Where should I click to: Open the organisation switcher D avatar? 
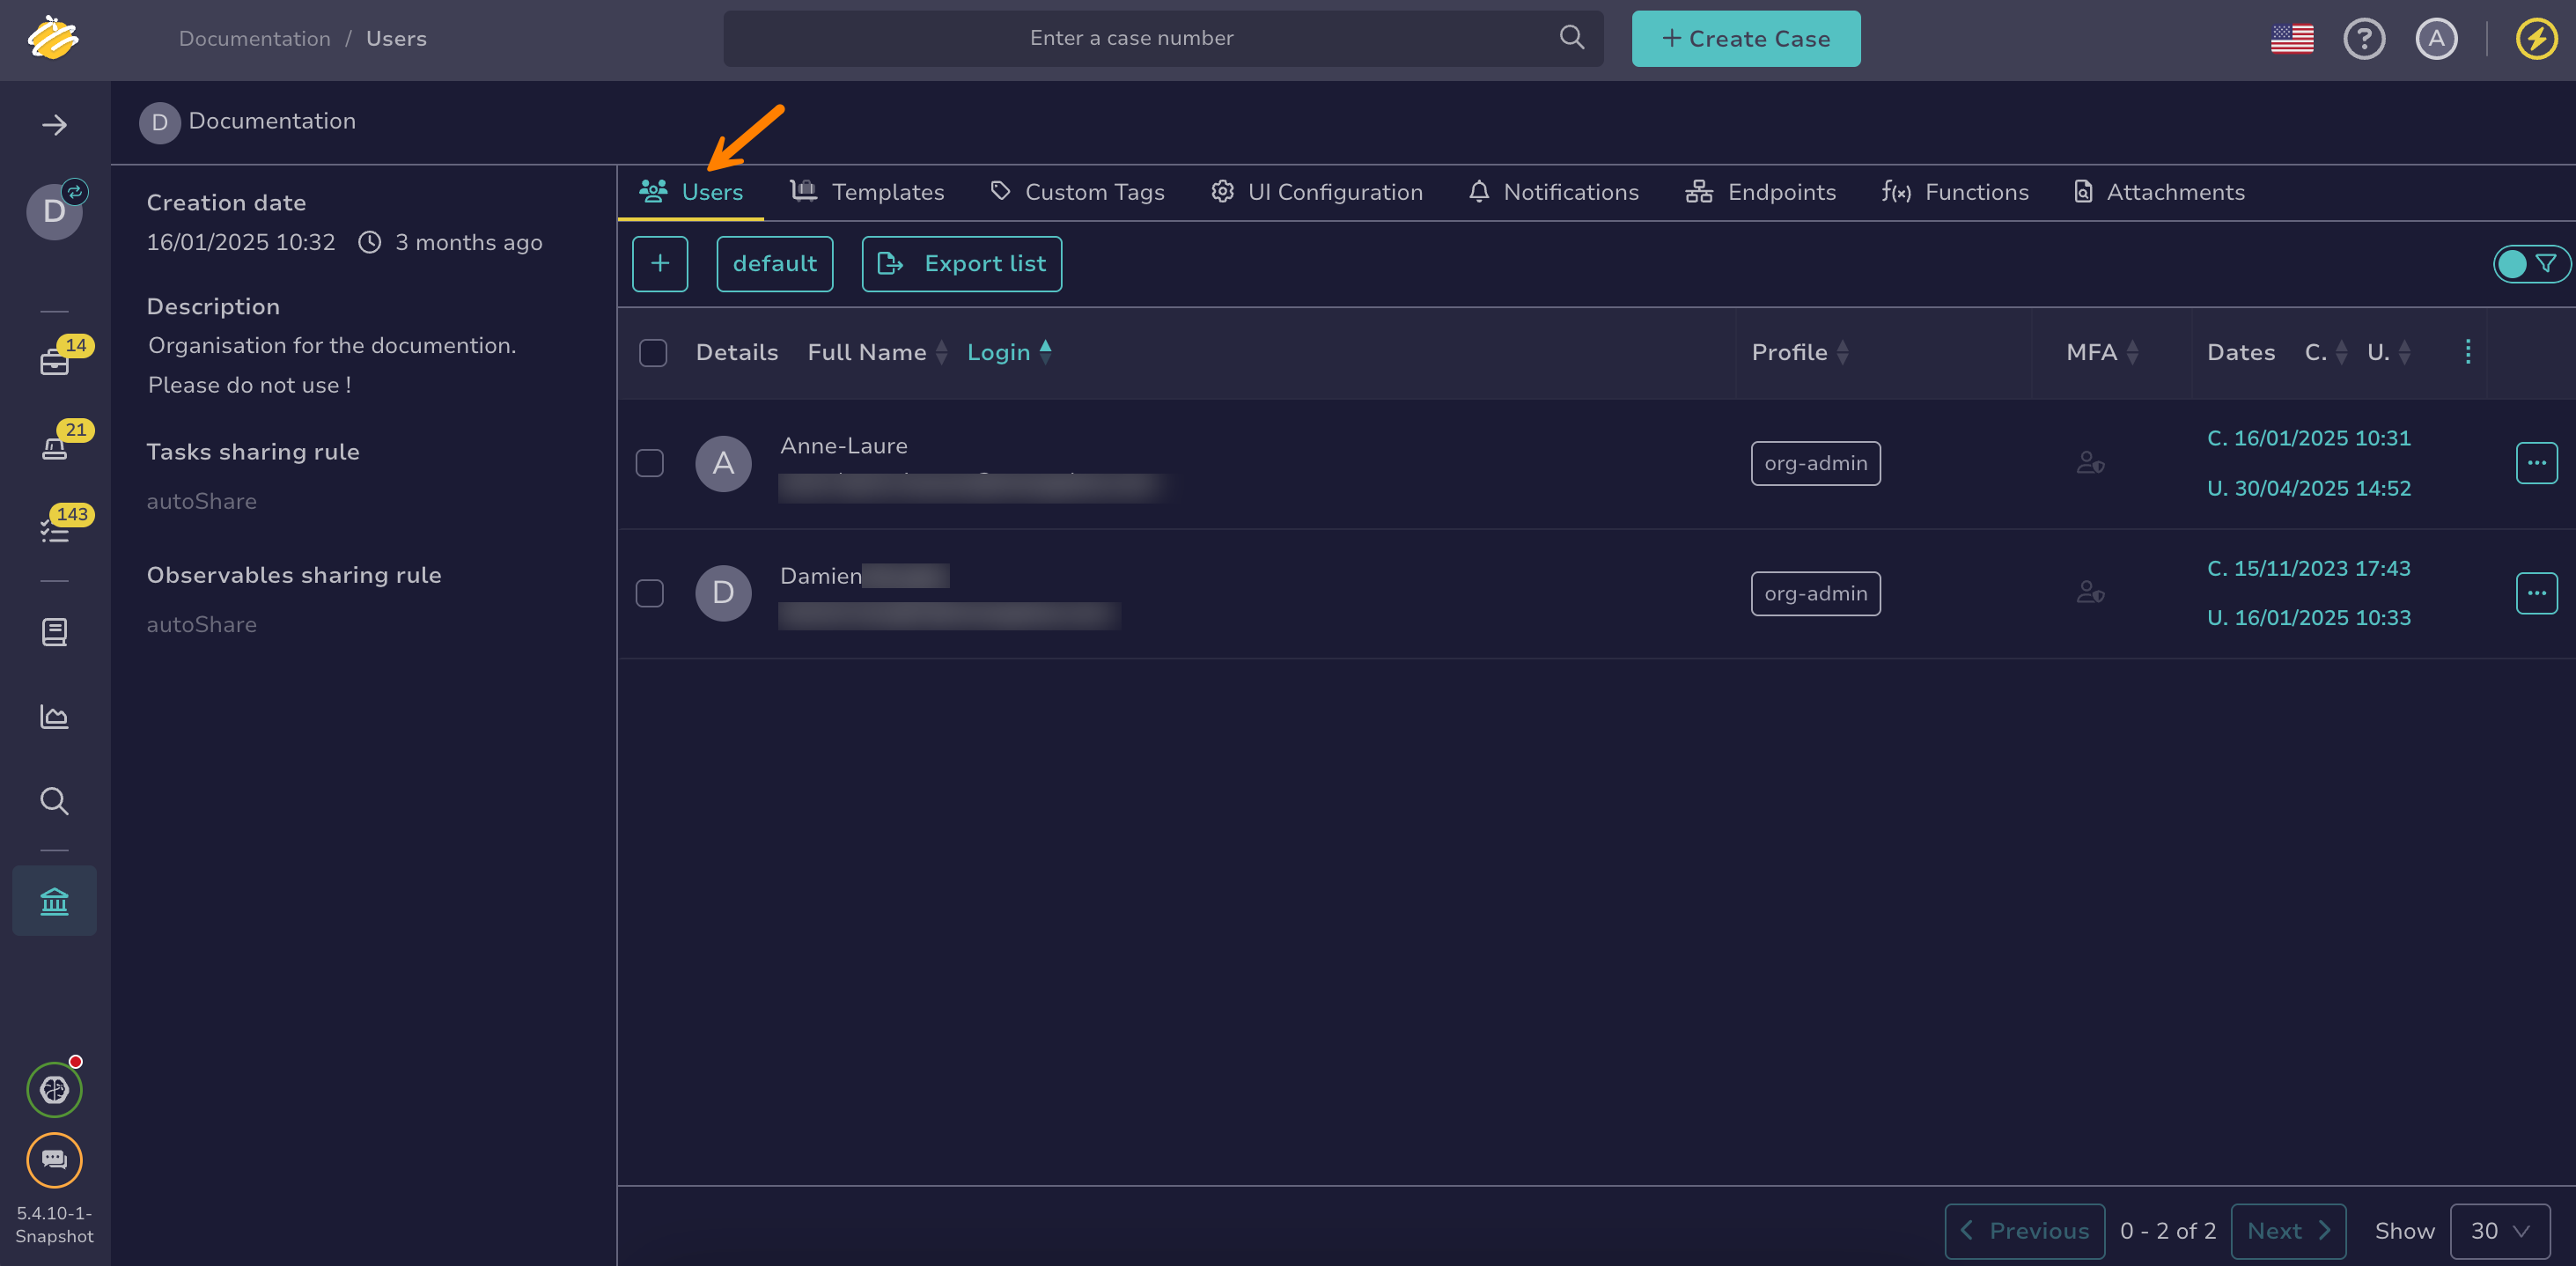pyautogui.click(x=54, y=211)
